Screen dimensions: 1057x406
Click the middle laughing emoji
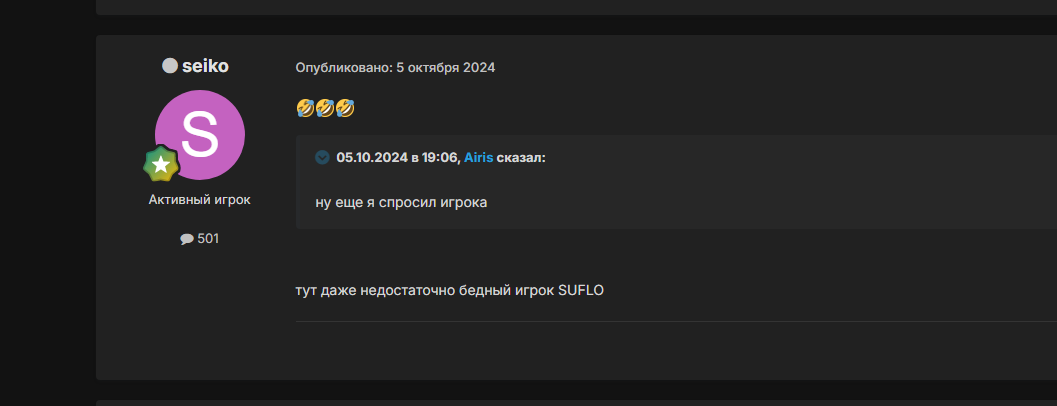325,108
